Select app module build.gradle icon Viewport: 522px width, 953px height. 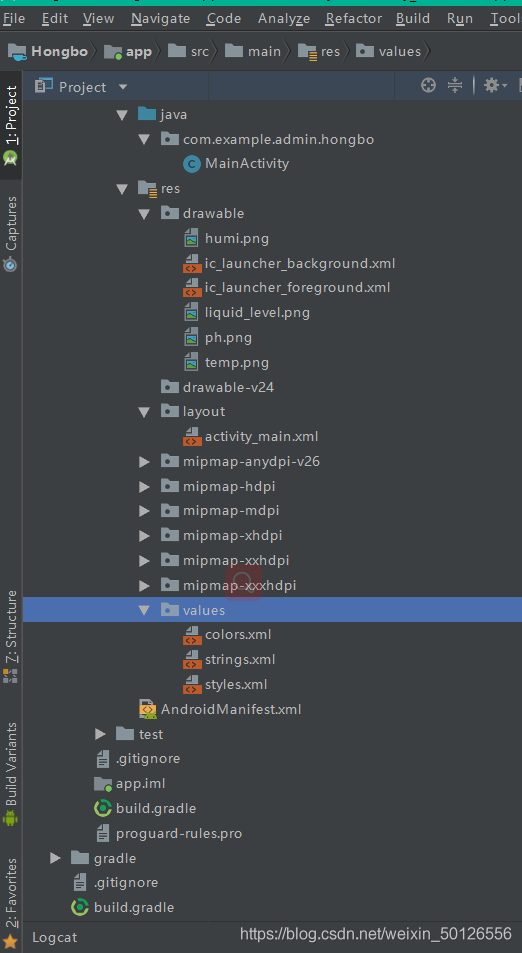(103, 808)
